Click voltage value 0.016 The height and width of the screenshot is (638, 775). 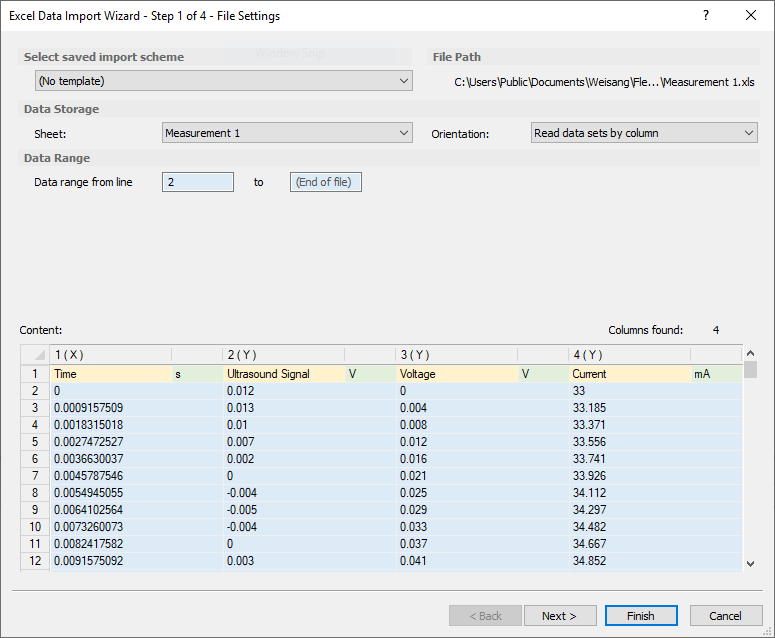coord(482,459)
